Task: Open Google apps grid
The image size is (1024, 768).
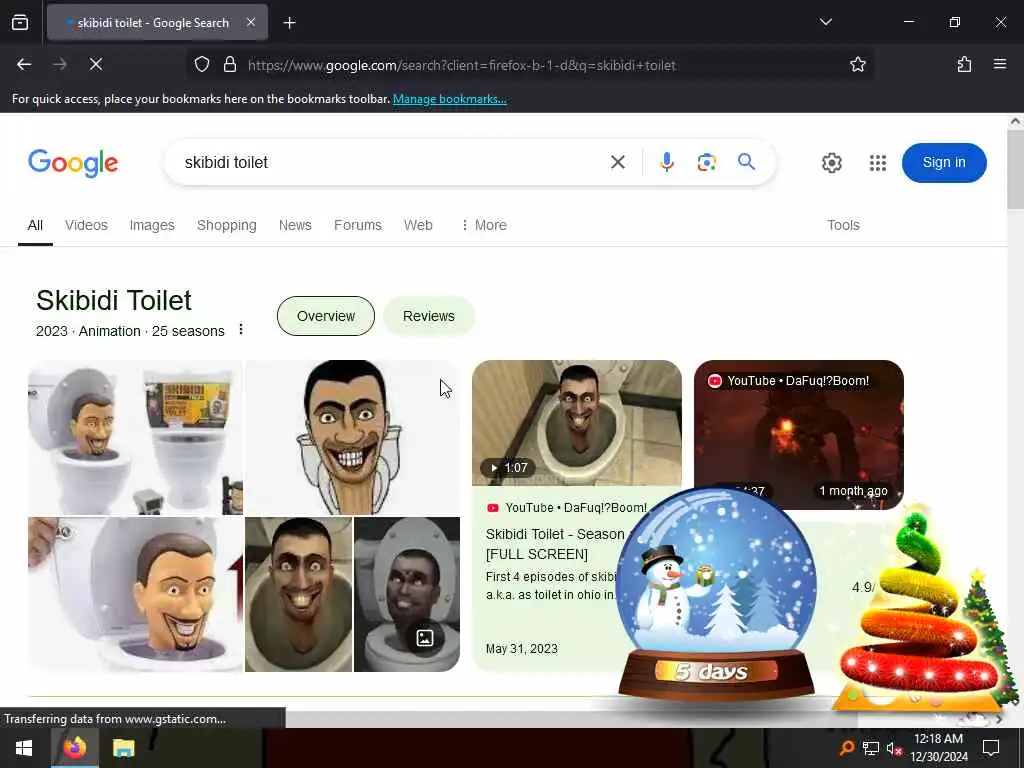Action: point(878,163)
